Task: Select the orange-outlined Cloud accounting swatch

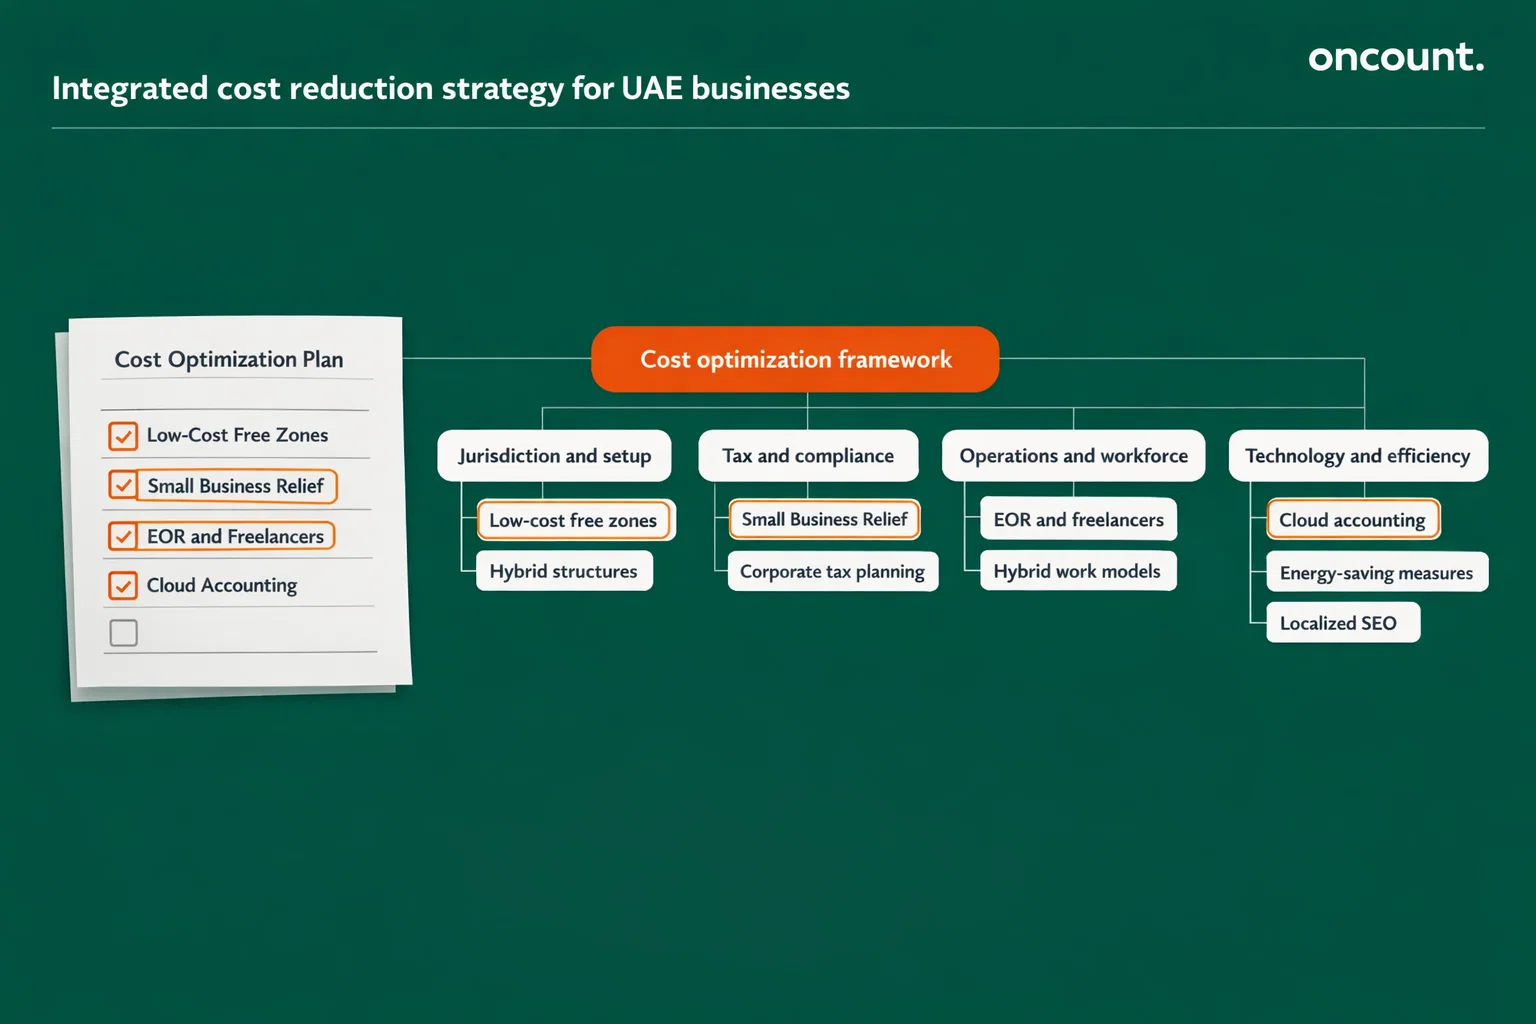Action: pyautogui.click(x=1352, y=520)
